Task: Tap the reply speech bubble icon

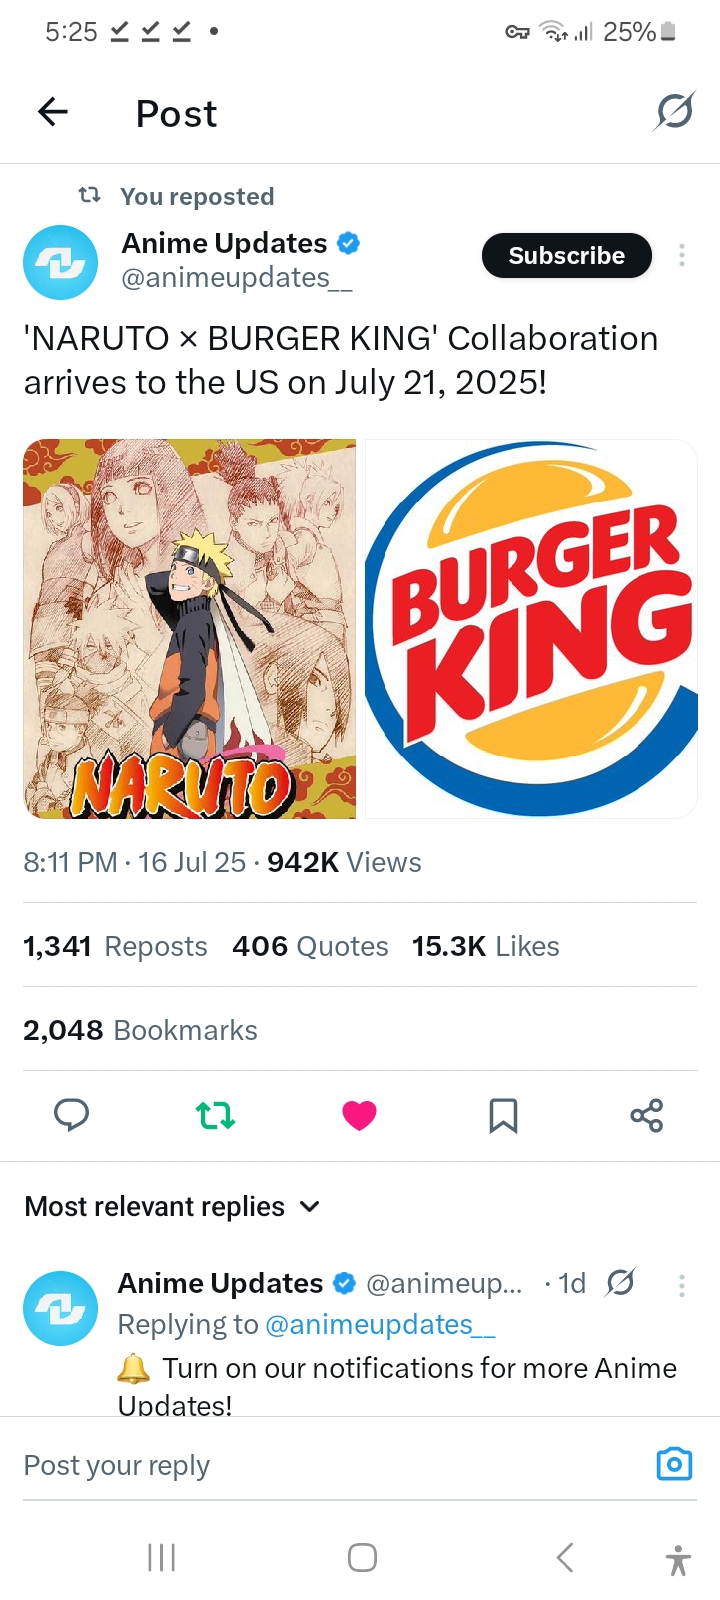Action: 71,1115
